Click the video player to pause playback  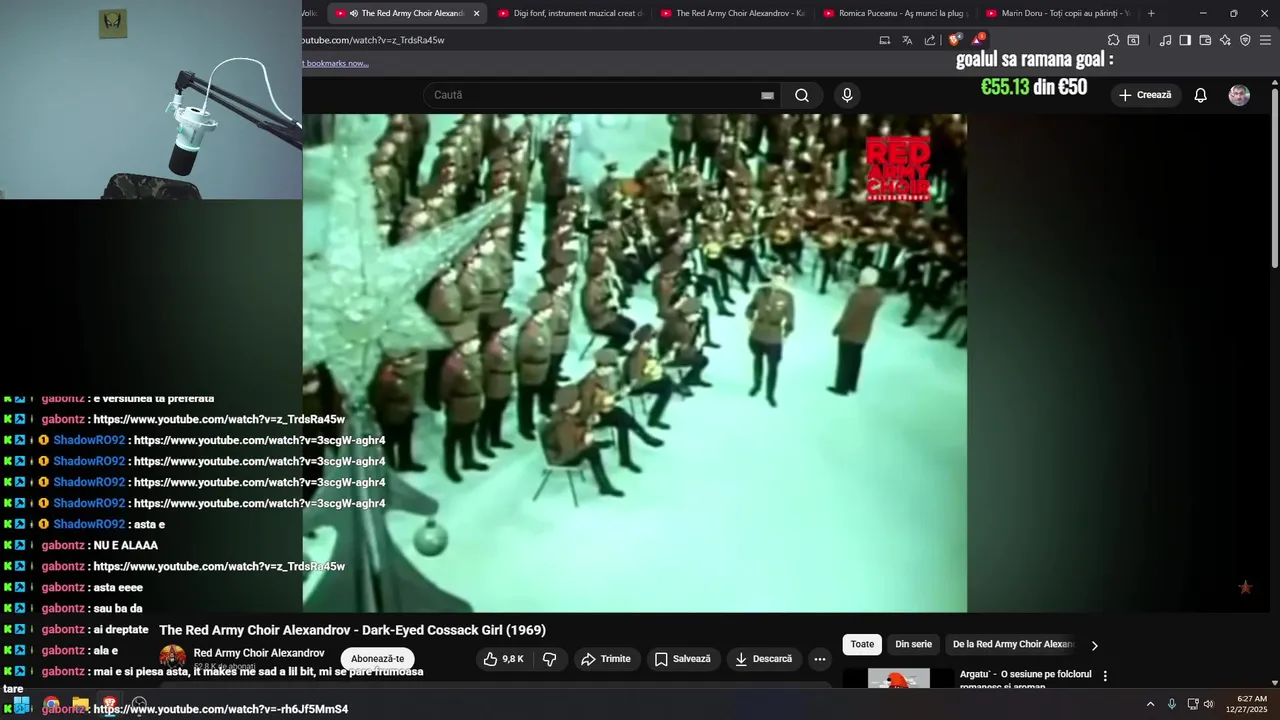point(634,362)
